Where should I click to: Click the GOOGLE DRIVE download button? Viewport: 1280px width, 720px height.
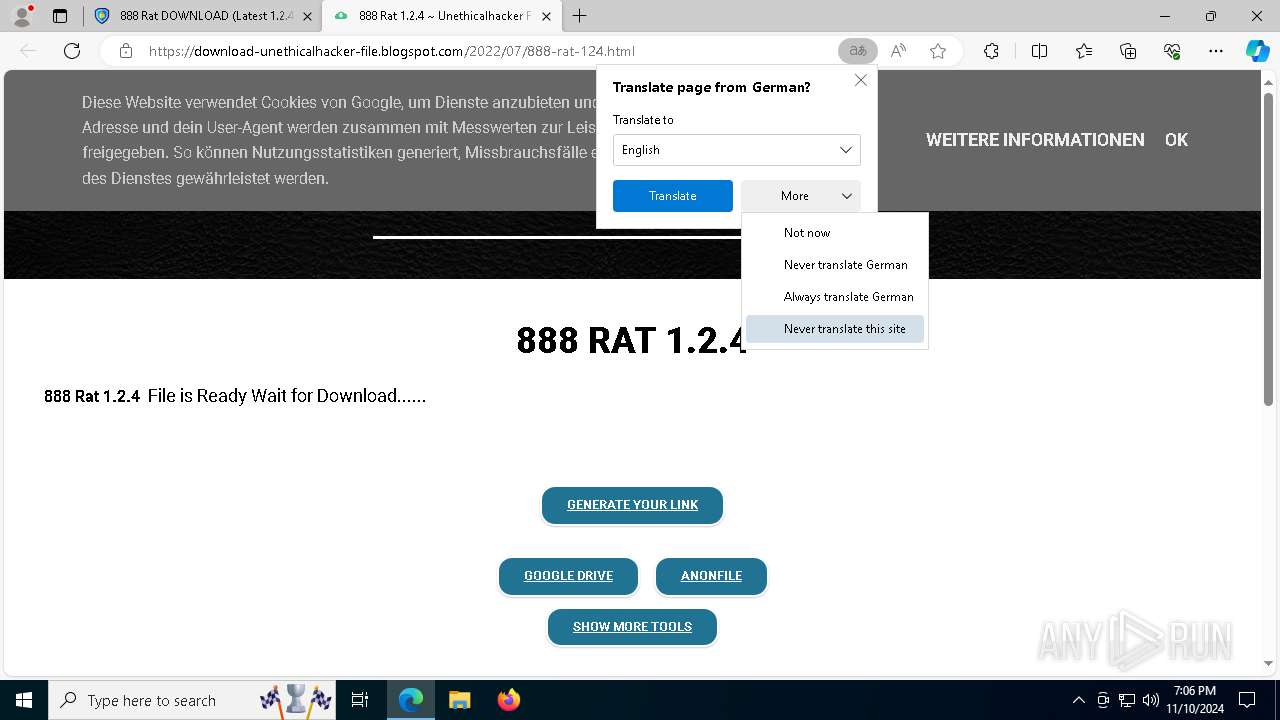(x=568, y=576)
